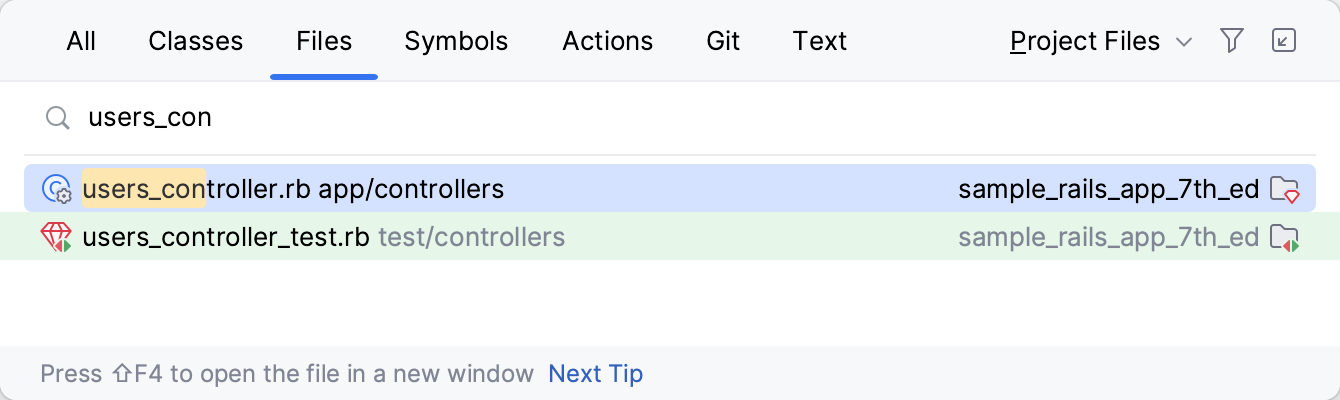
Task: Click the users_controller.rb controller file icon
Action: [x=55, y=189]
